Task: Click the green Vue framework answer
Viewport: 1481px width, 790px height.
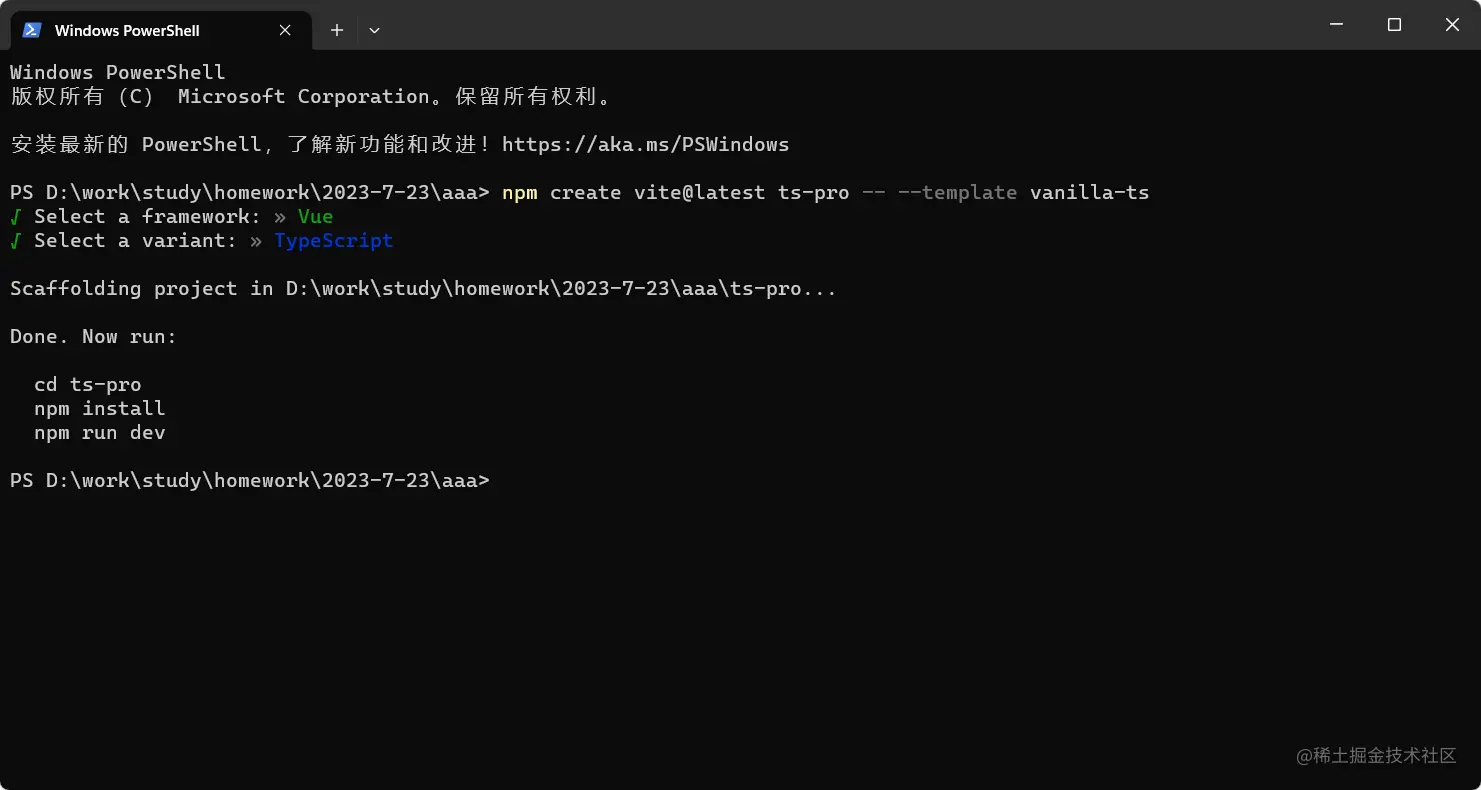Action: [315, 216]
